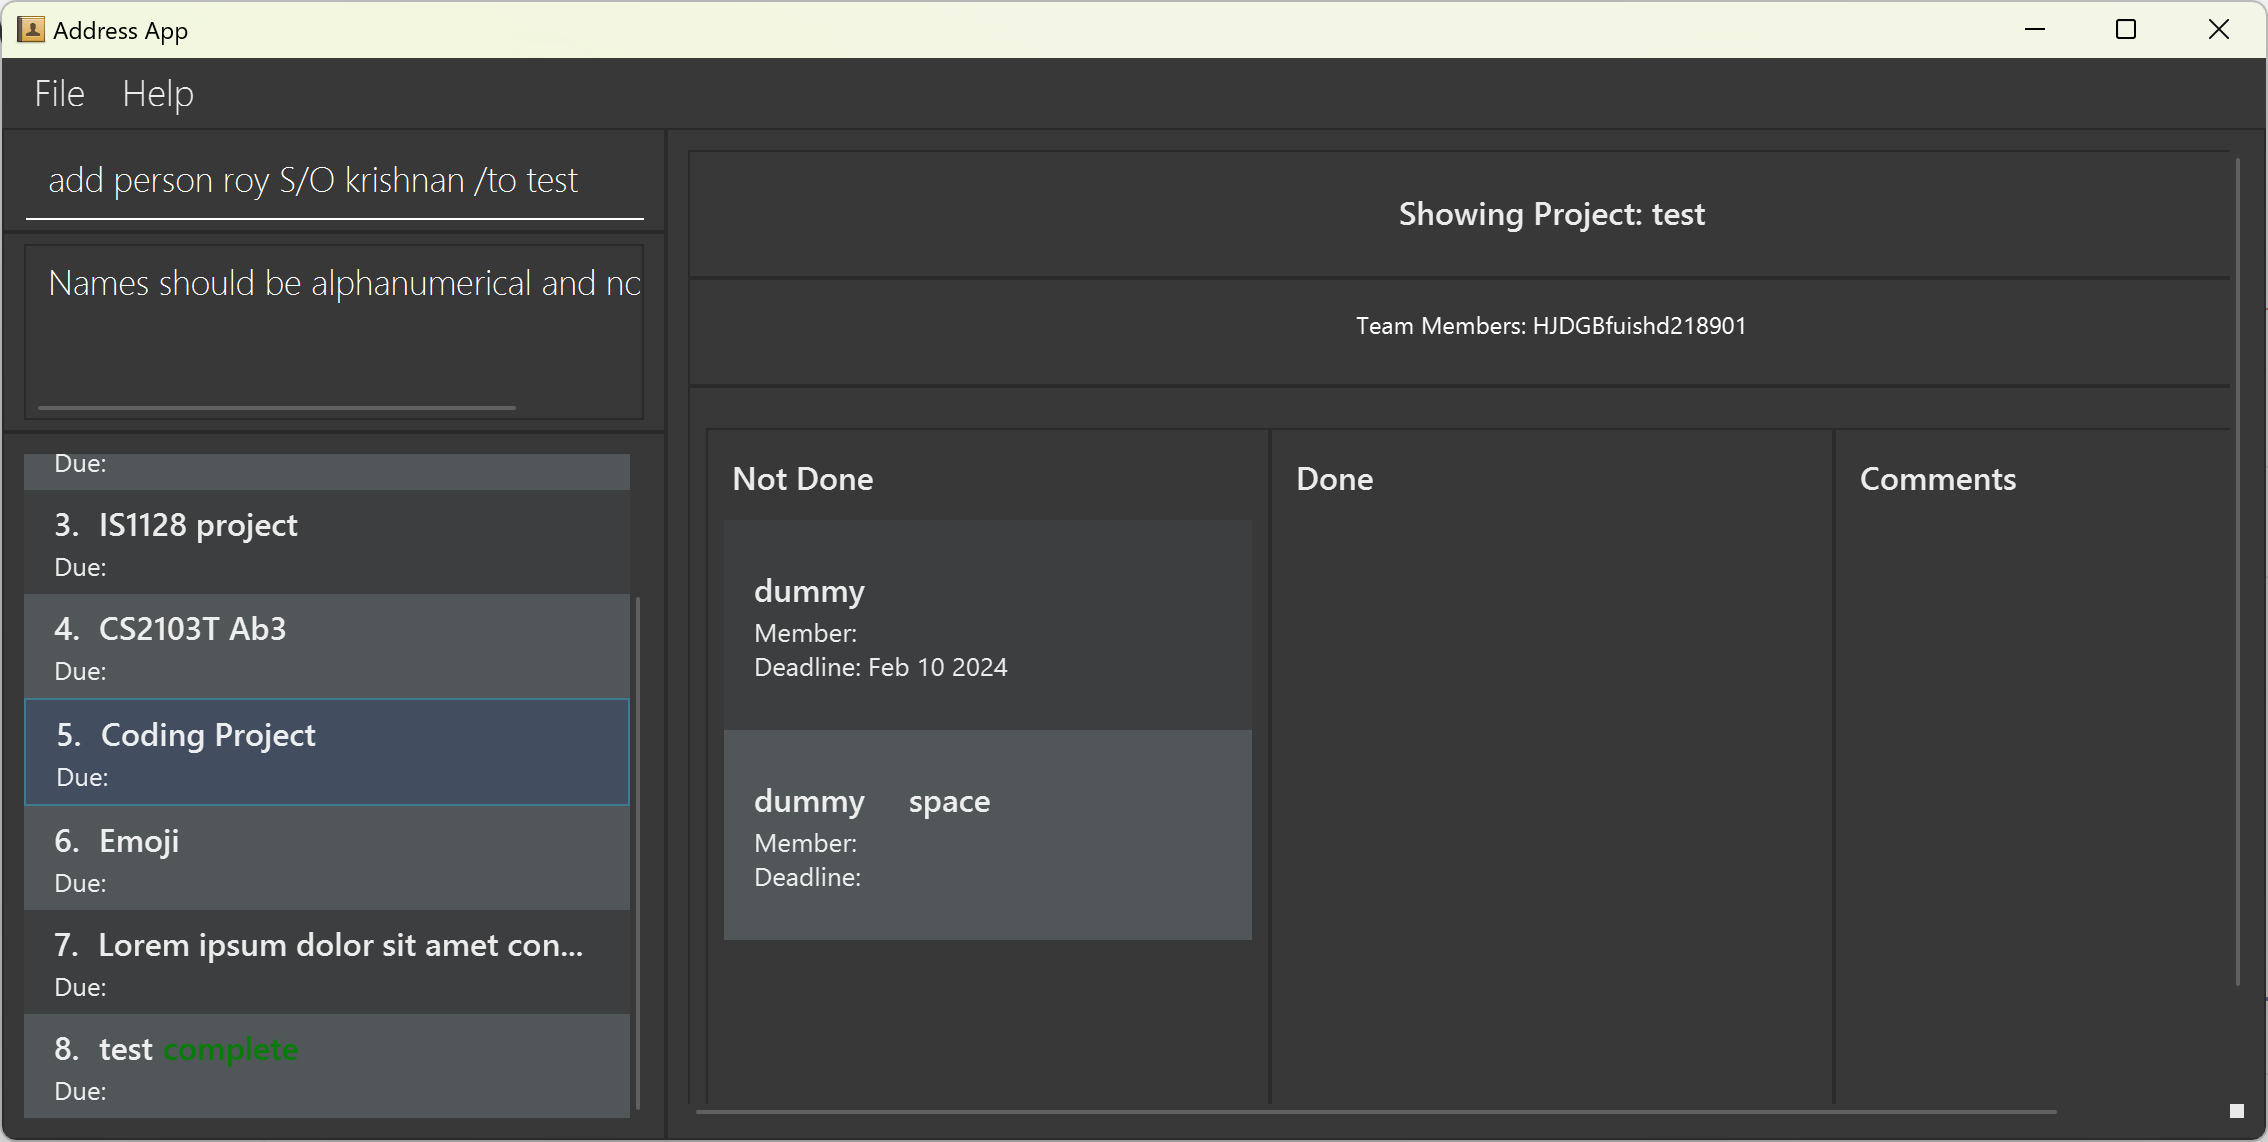Viewport: 2268px width, 1142px height.
Task: Maximize the Address App window
Action: [2126, 30]
